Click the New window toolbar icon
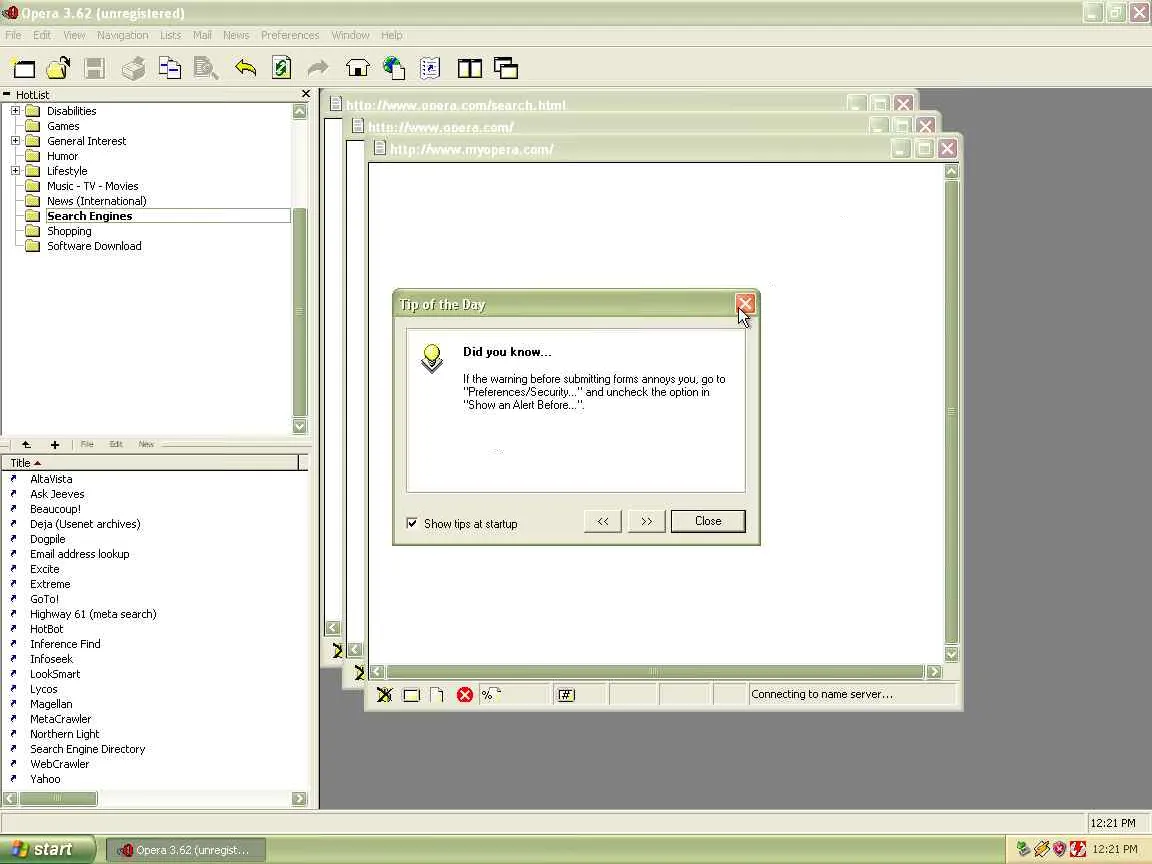This screenshot has width=1152, height=864. 23,68
